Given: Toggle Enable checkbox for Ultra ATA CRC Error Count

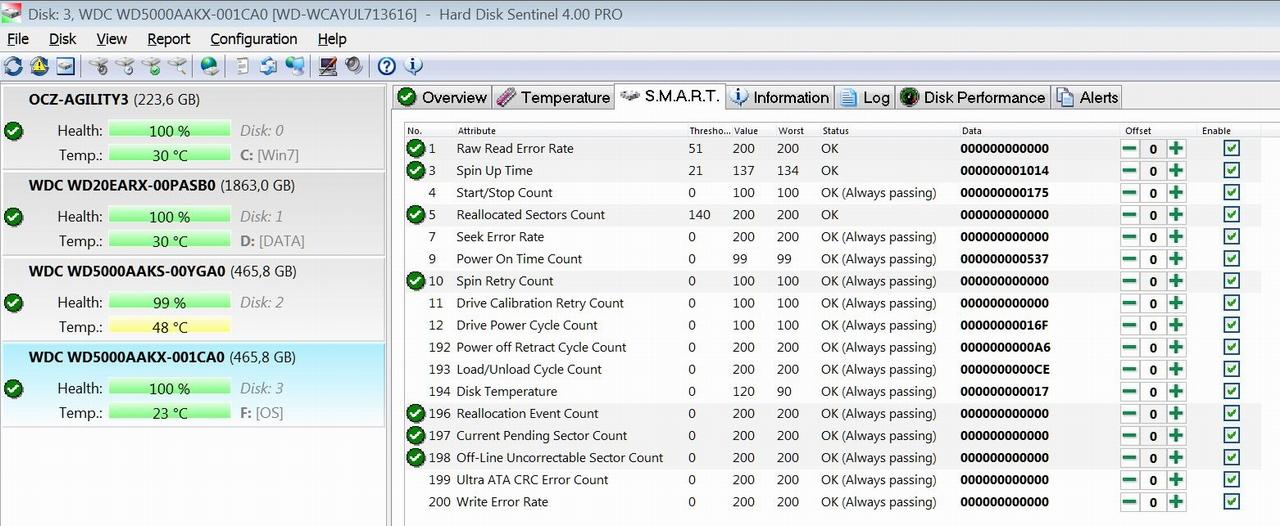Looking at the screenshot, I should [1231, 479].
